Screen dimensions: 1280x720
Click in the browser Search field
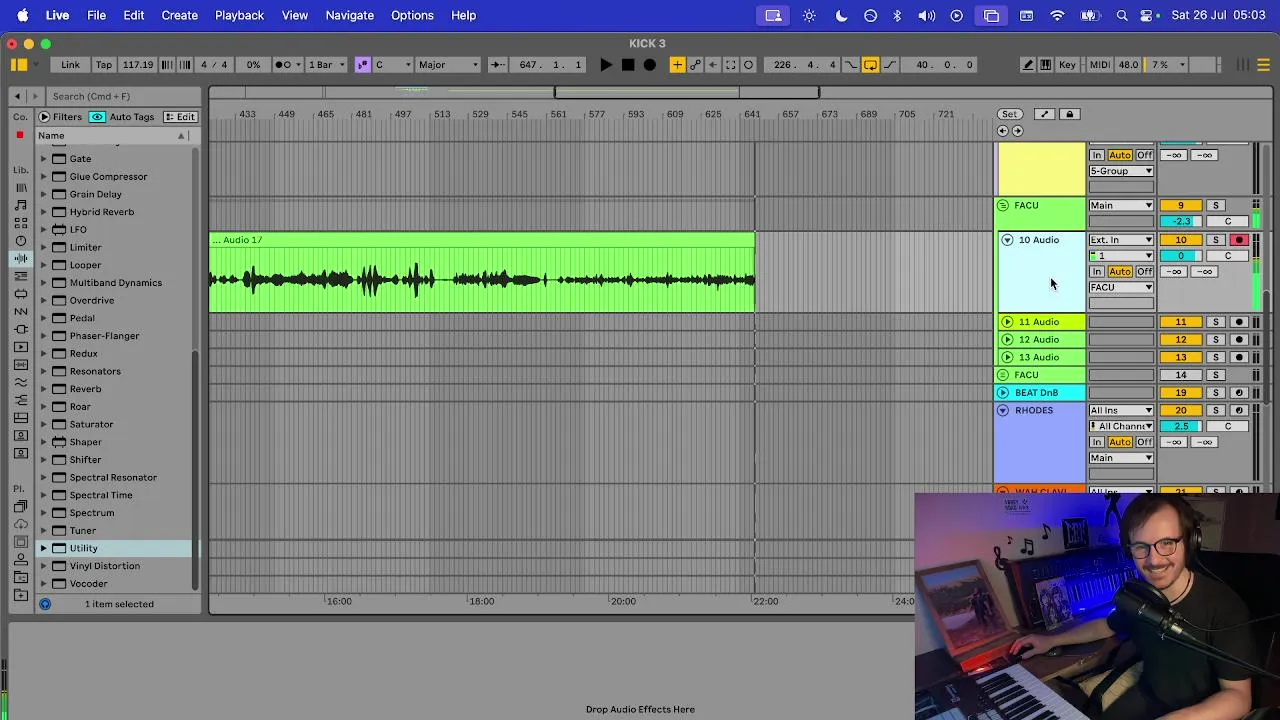125,96
